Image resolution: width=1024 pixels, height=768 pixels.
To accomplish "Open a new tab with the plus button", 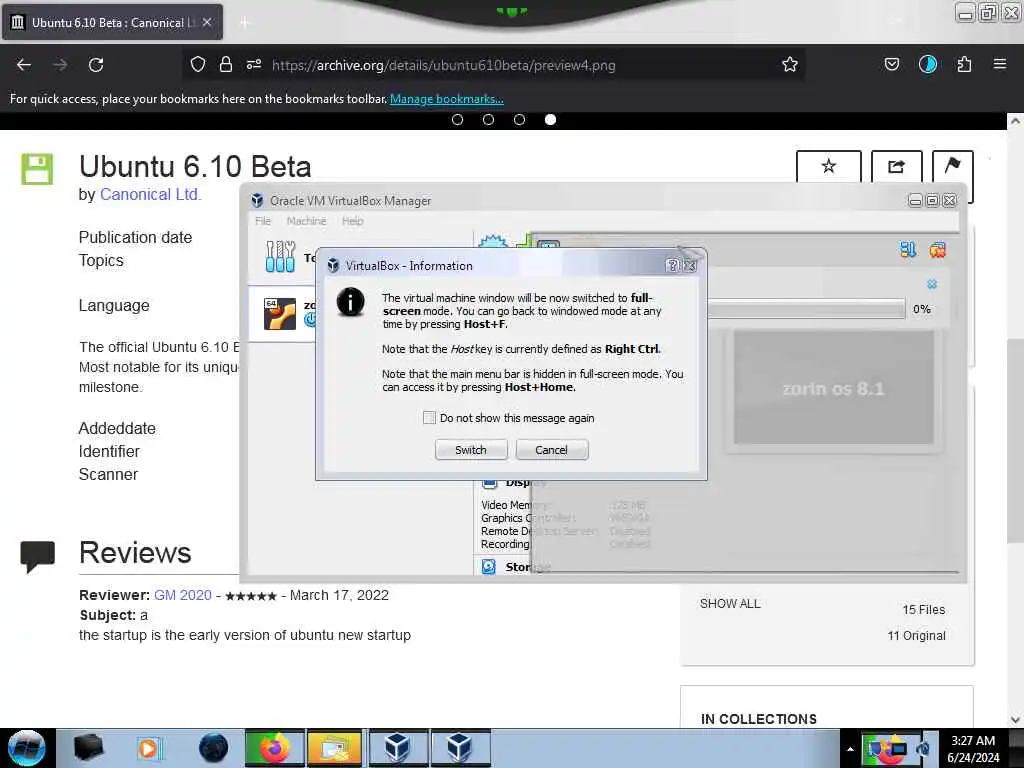I will pyautogui.click(x=244, y=23).
